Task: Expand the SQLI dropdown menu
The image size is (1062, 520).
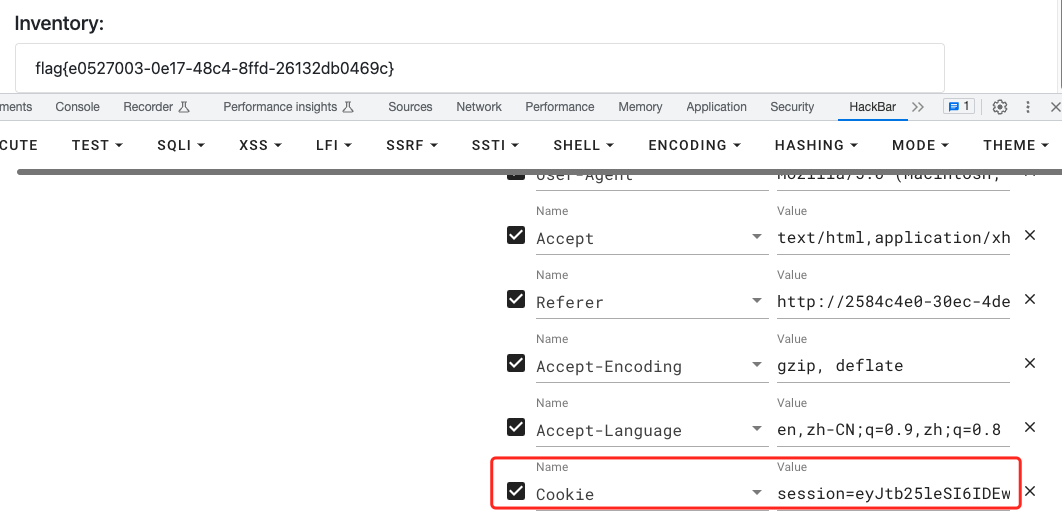Action: [x=181, y=145]
